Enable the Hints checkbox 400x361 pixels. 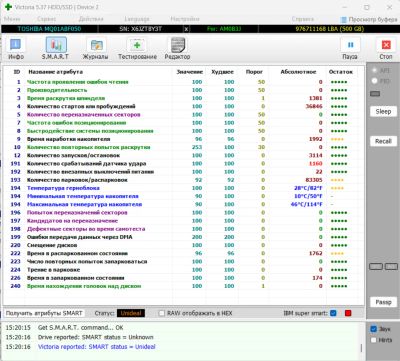click(x=374, y=340)
